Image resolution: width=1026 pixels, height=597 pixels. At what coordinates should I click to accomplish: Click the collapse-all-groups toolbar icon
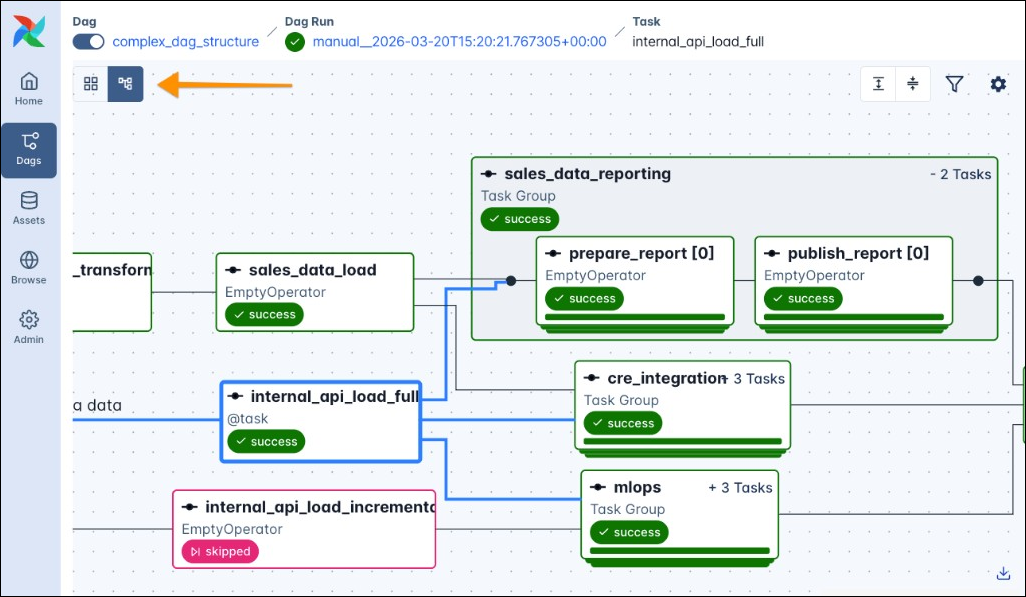point(912,84)
